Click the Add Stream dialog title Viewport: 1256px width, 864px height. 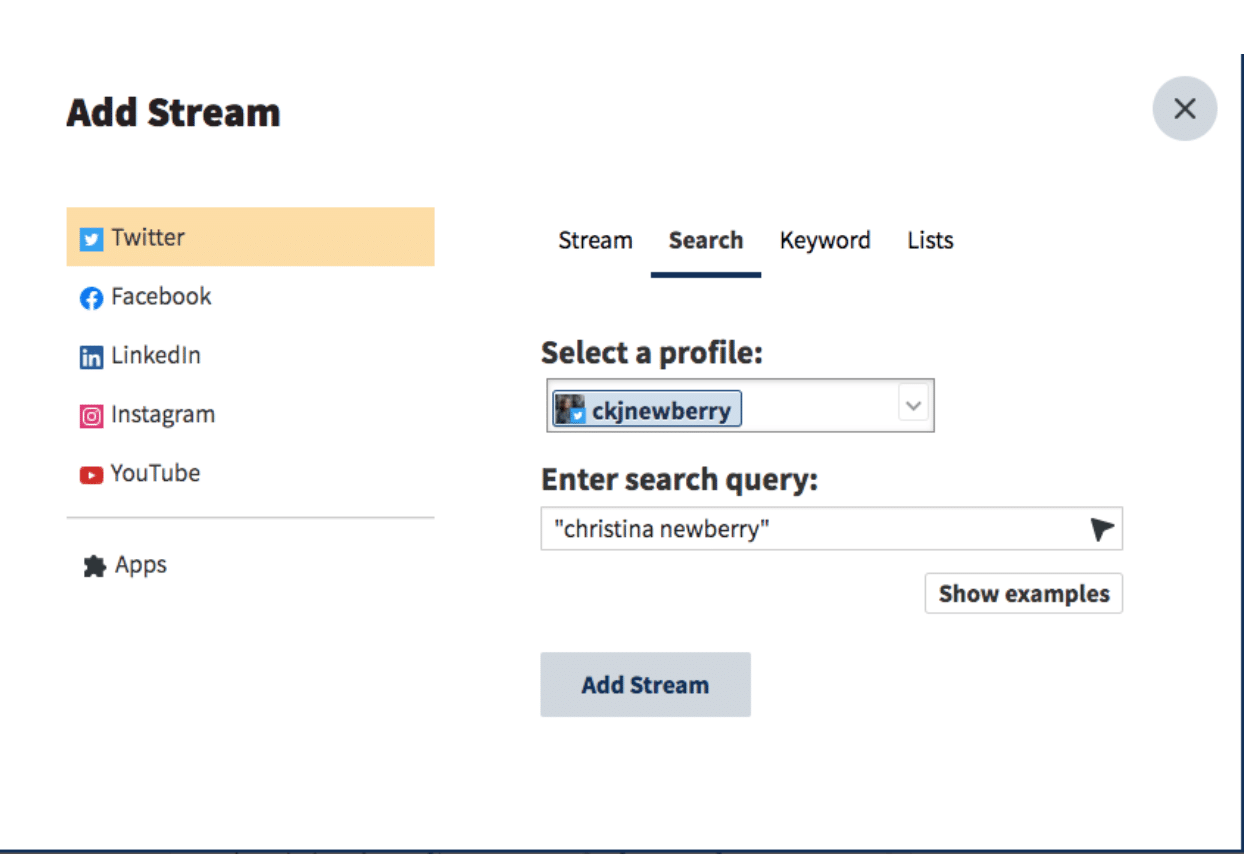pyautogui.click(x=172, y=112)
